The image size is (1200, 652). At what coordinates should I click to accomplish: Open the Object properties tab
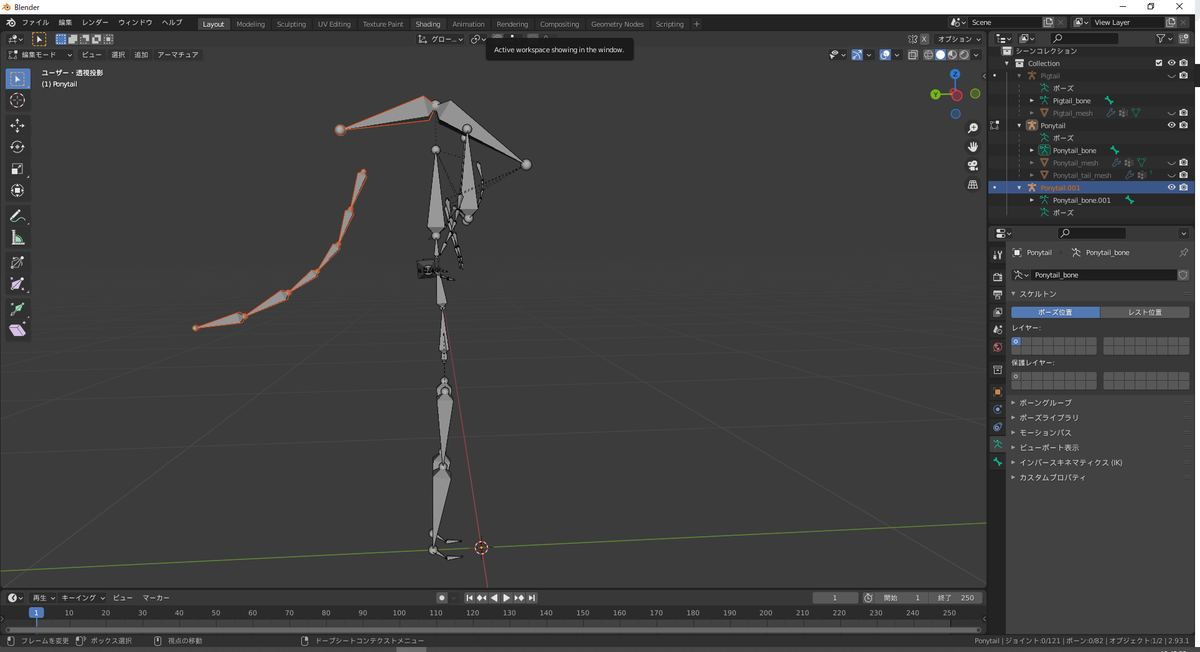(x=997, y=392)
